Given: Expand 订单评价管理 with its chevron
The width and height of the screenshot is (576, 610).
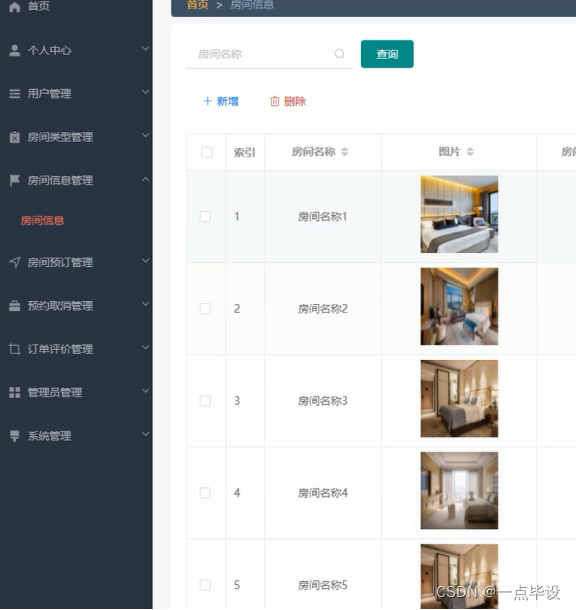Looking at the screenshot, I should click(x=145, y=347).
